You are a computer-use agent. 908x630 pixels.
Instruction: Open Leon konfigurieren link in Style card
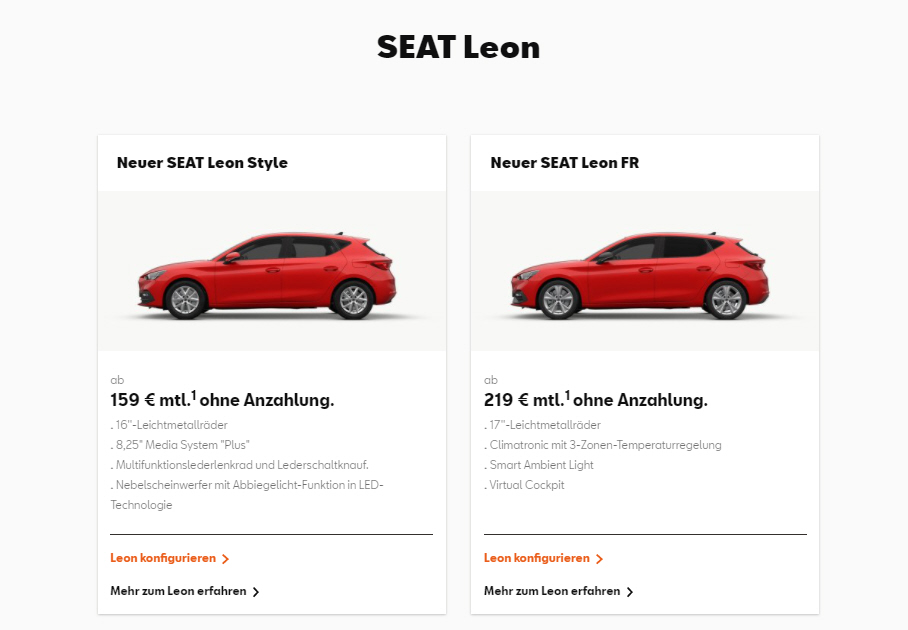pyautogui.click(x=163, y=558)
